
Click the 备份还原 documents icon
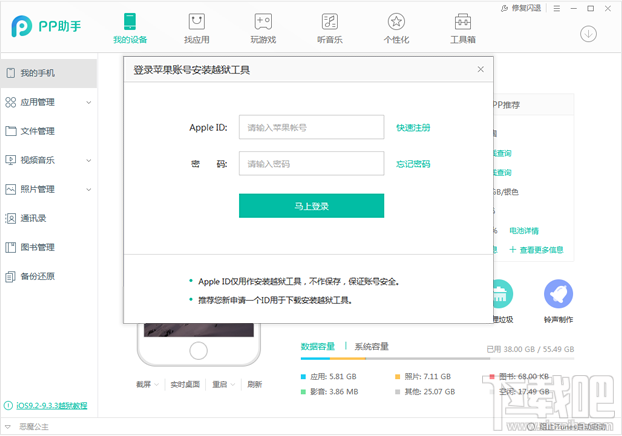coord(11,277)
